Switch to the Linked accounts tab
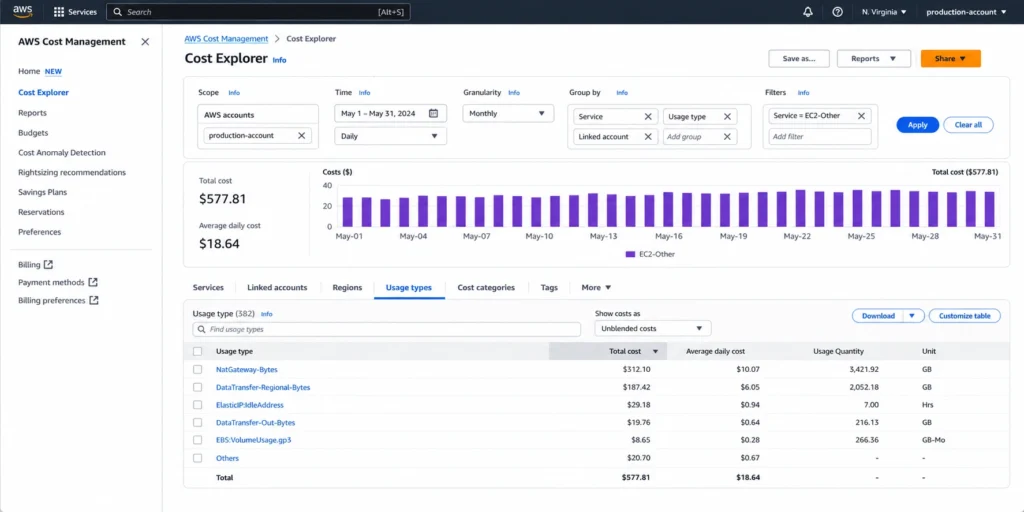Image resolution: width=1024 pixels, height=512 pixels. (x=277, y=287)
